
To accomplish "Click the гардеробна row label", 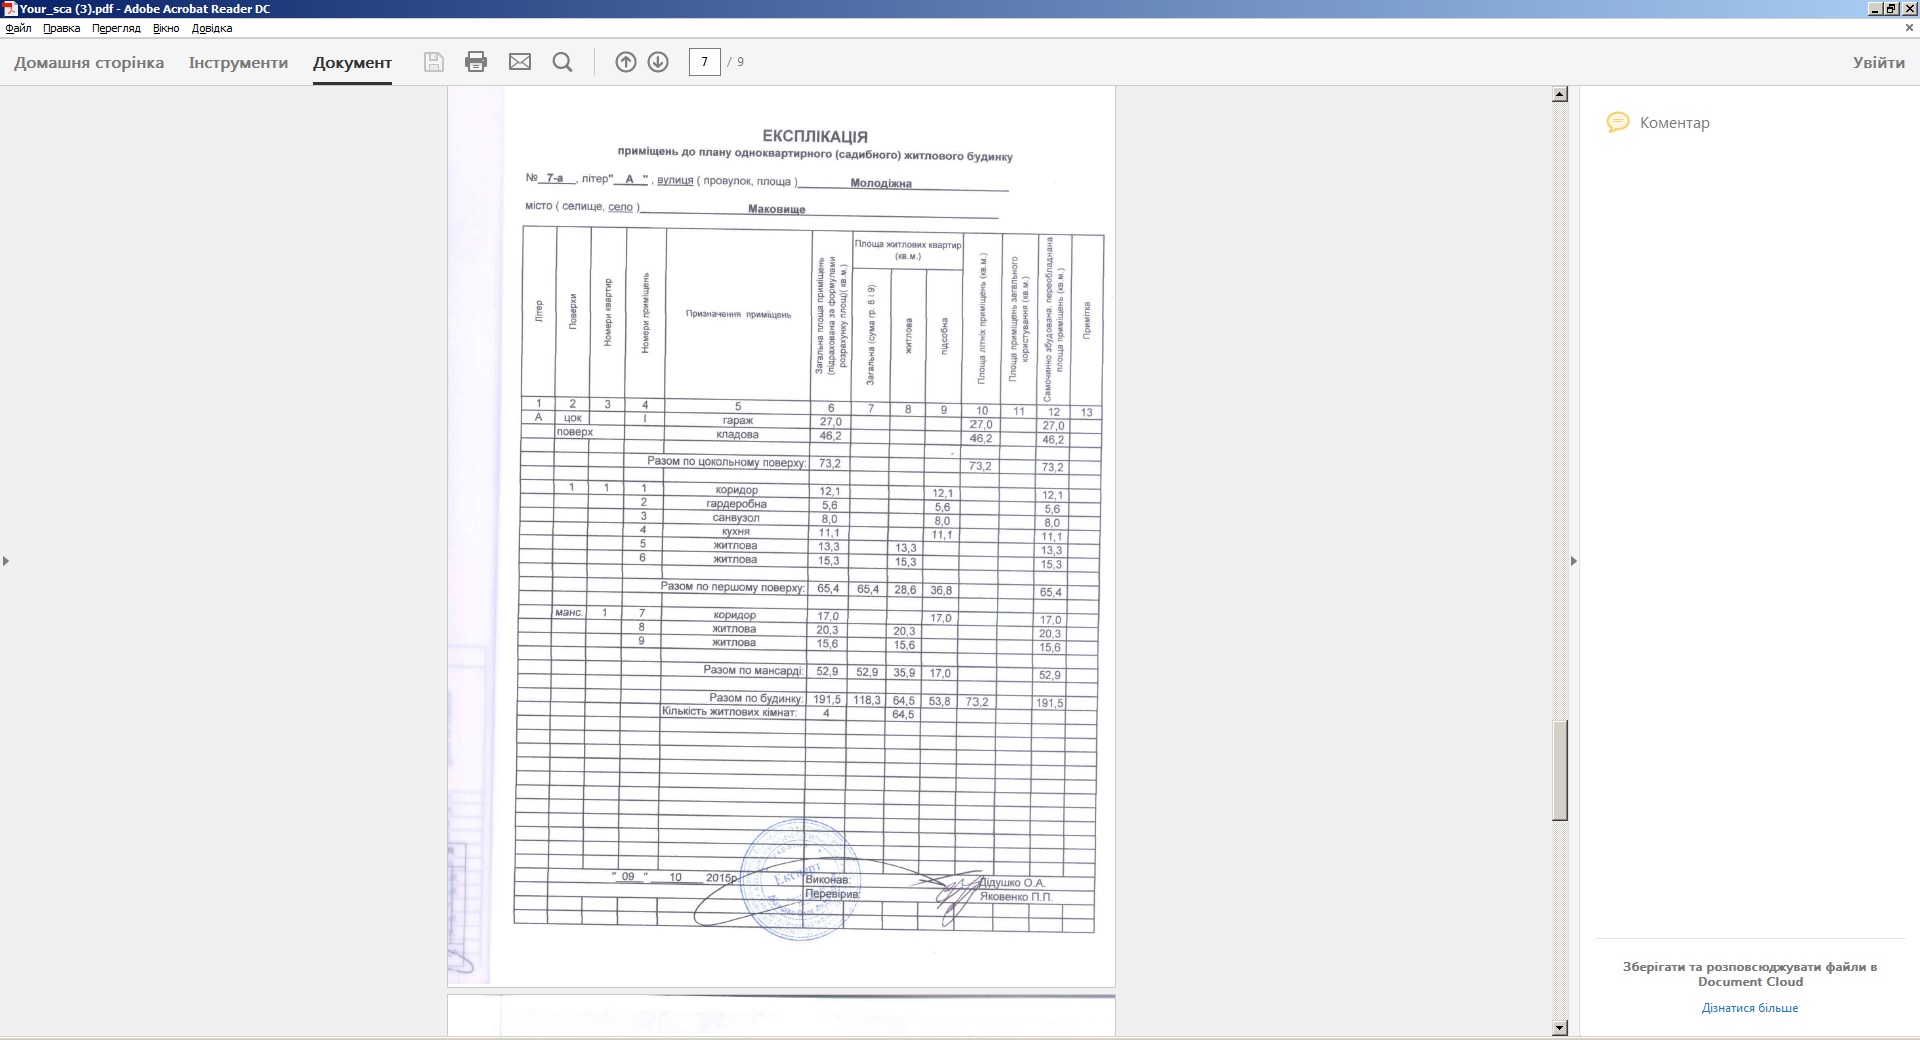I will pyautogui.click(x=736, y=504).
